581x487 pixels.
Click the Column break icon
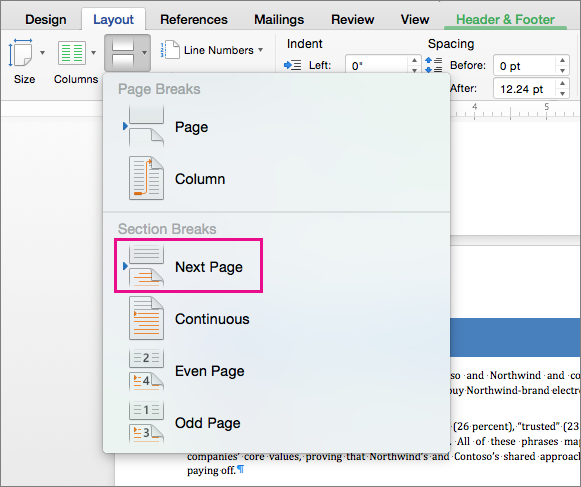click(146, 178)
